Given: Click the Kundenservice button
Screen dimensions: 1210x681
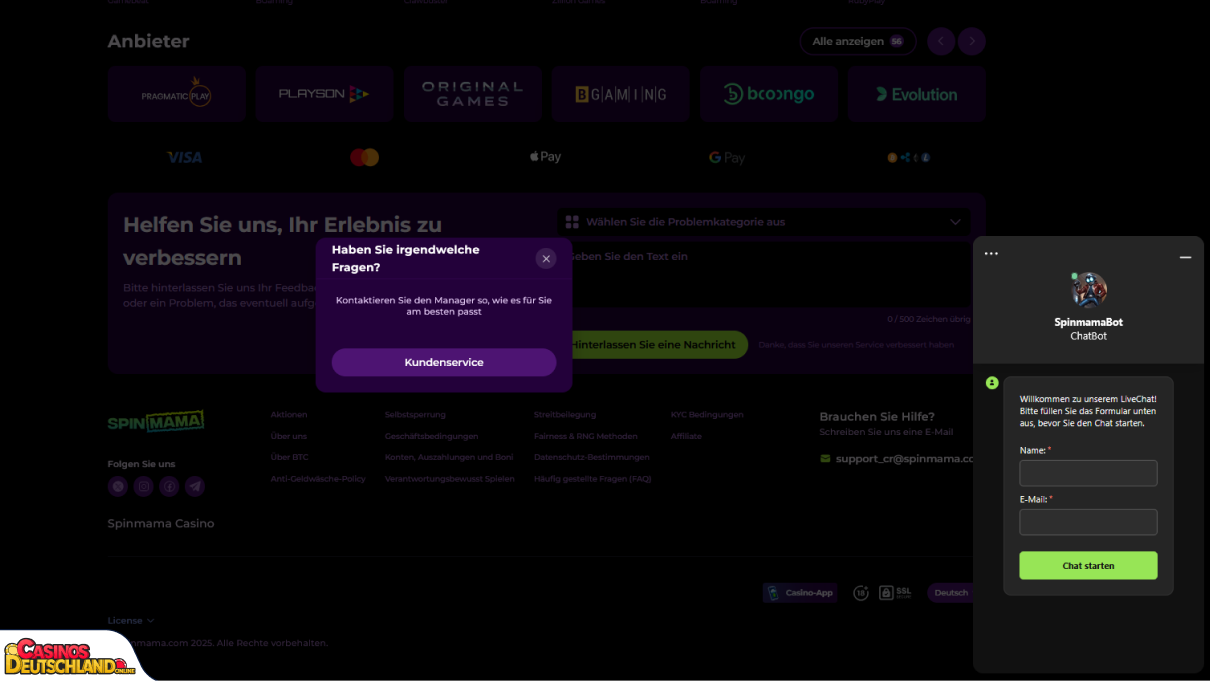Looking at the screenshot, I should click(444, 362).
